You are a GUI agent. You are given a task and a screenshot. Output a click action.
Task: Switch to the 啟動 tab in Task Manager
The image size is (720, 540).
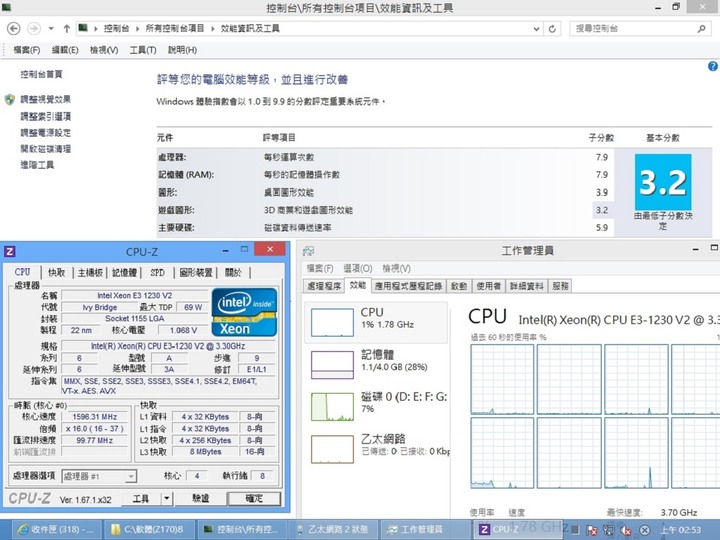459,286
